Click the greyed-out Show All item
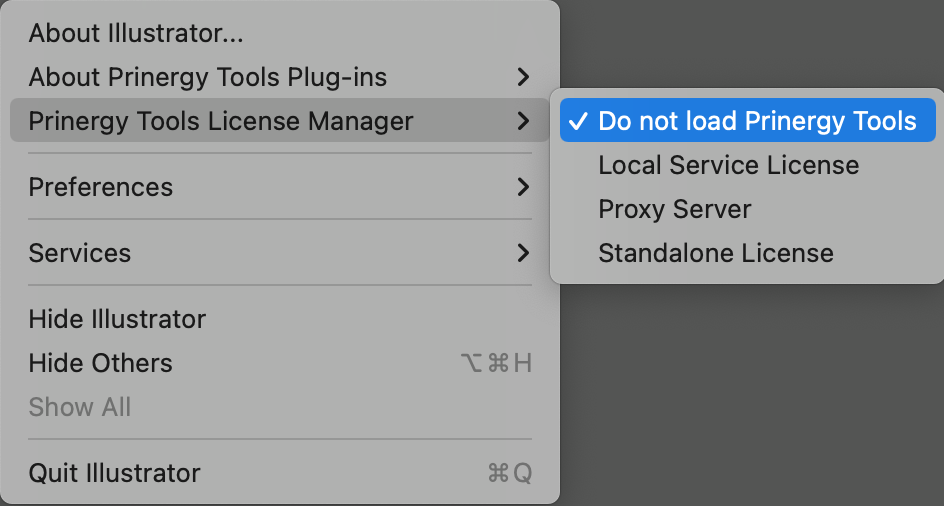This screenshot has height=506, width=944. click(80, 407)
